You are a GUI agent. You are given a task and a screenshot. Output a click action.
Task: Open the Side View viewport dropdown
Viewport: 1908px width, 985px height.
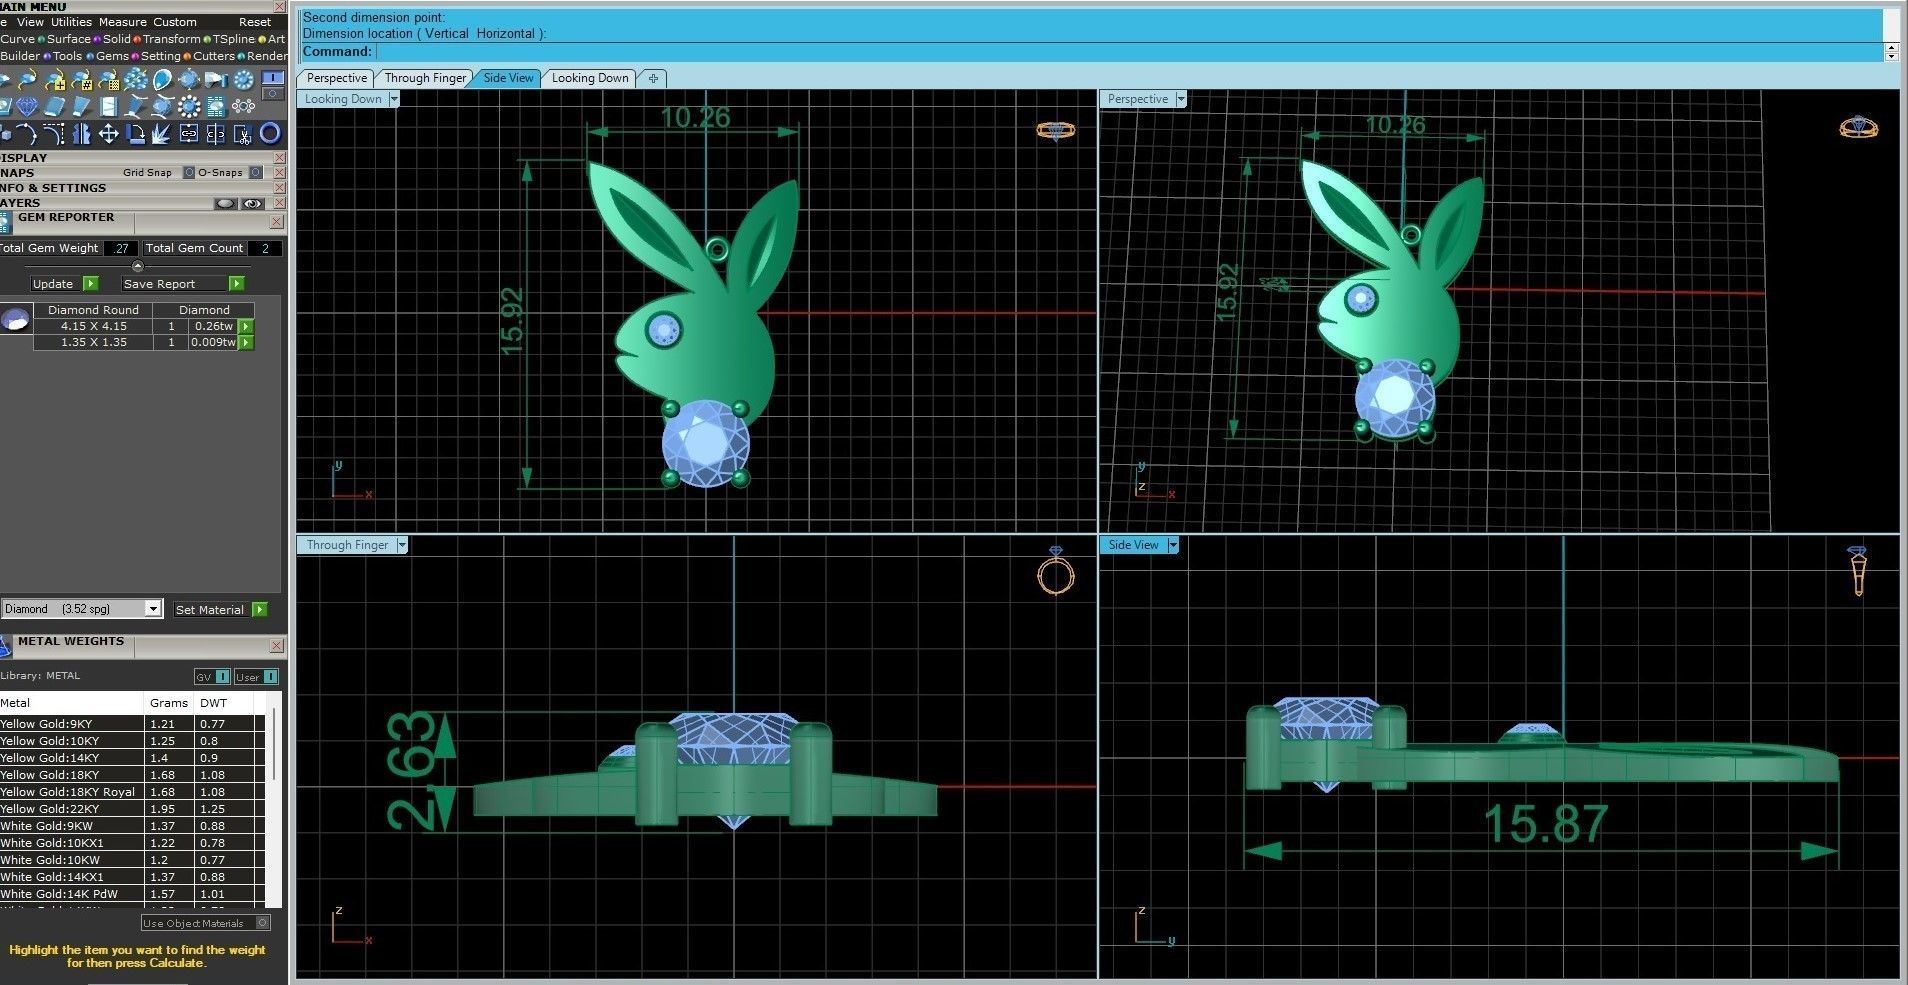[x=1173, y=545]
